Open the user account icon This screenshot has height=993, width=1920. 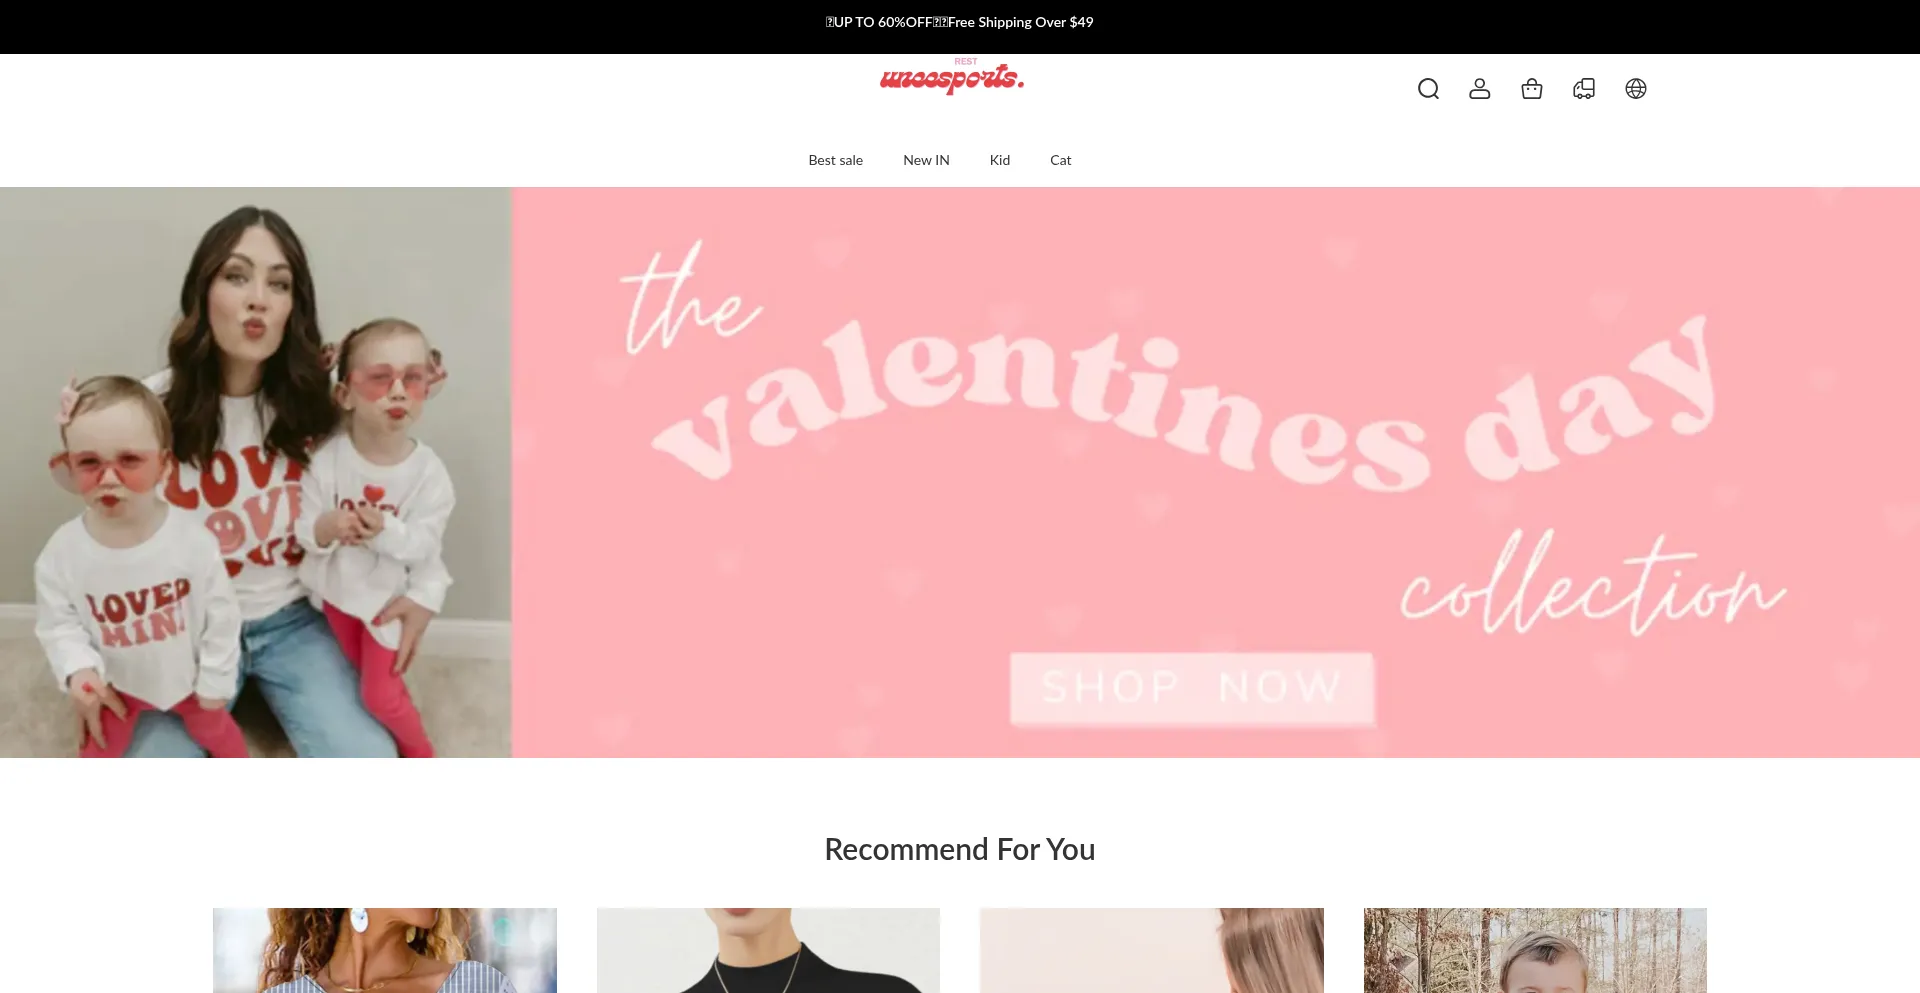(x=1480, y=89)
